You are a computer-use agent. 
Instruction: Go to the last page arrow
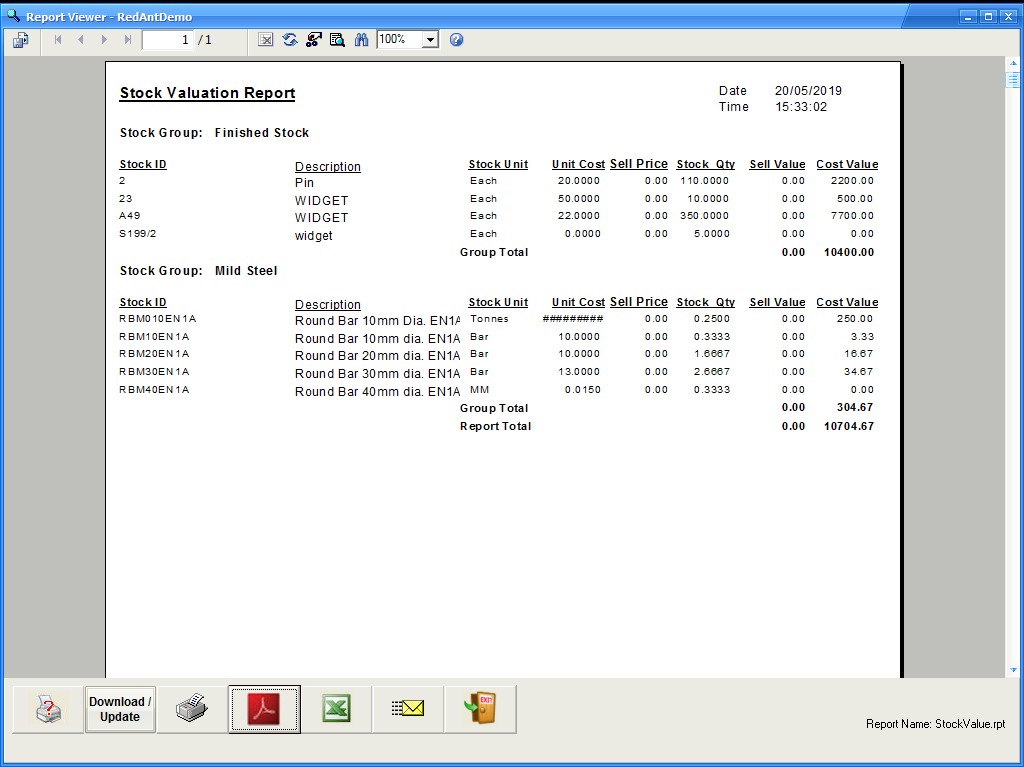(127, 40)
